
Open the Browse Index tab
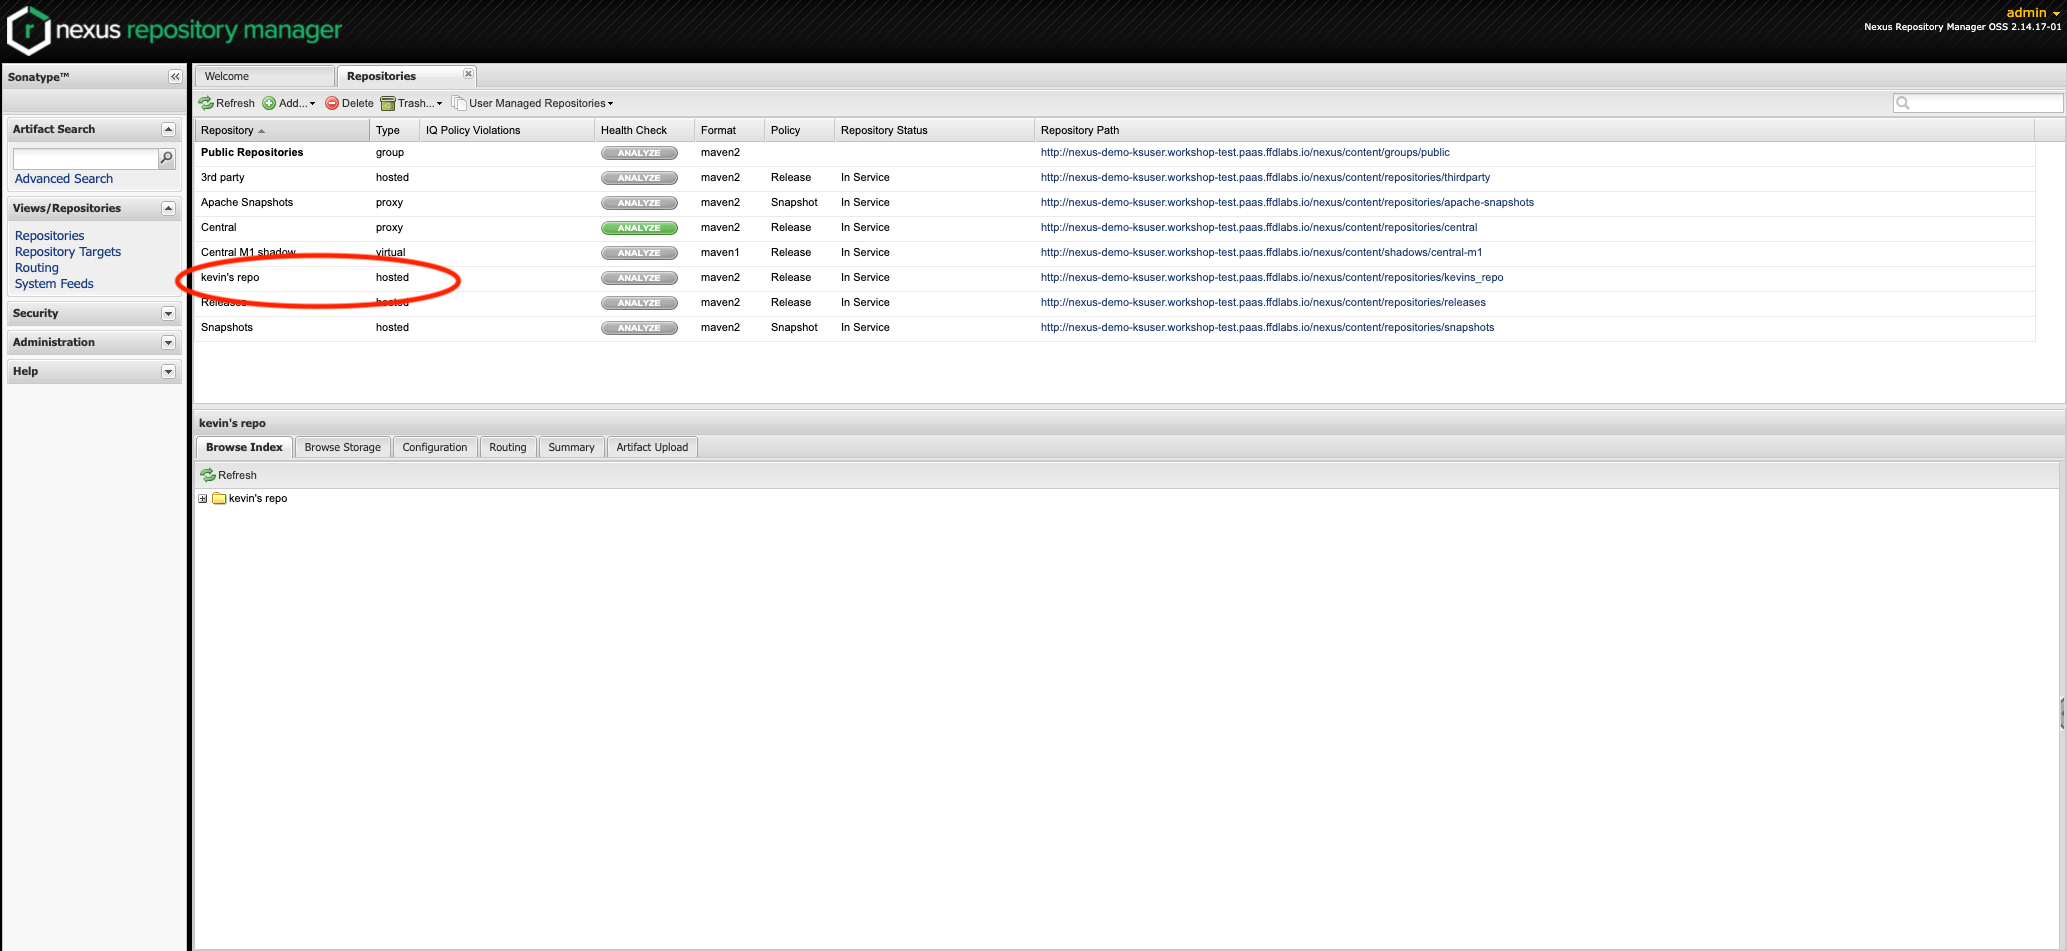coord(244,447)
